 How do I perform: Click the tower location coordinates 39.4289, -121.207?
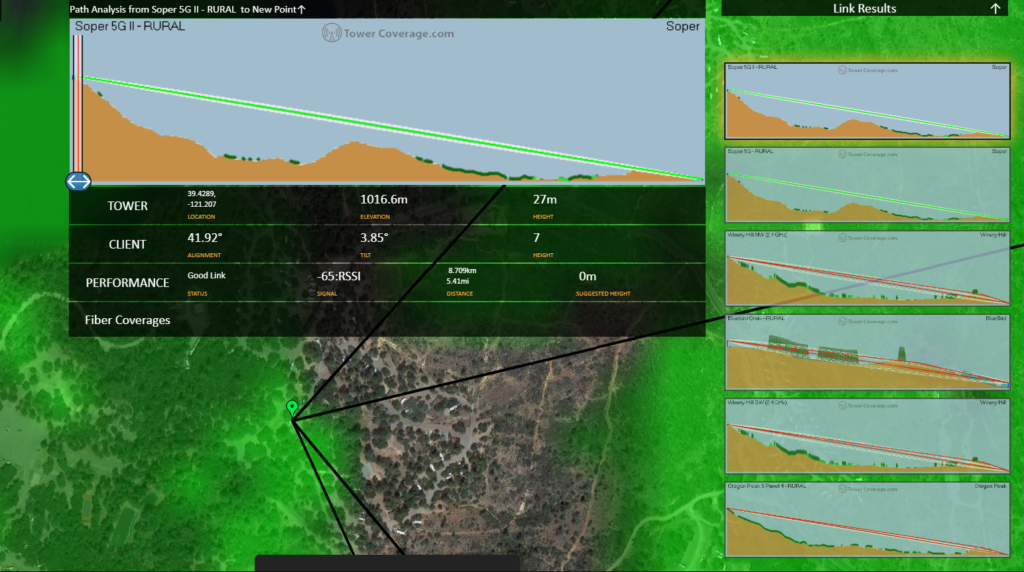[x=202, y=199]
